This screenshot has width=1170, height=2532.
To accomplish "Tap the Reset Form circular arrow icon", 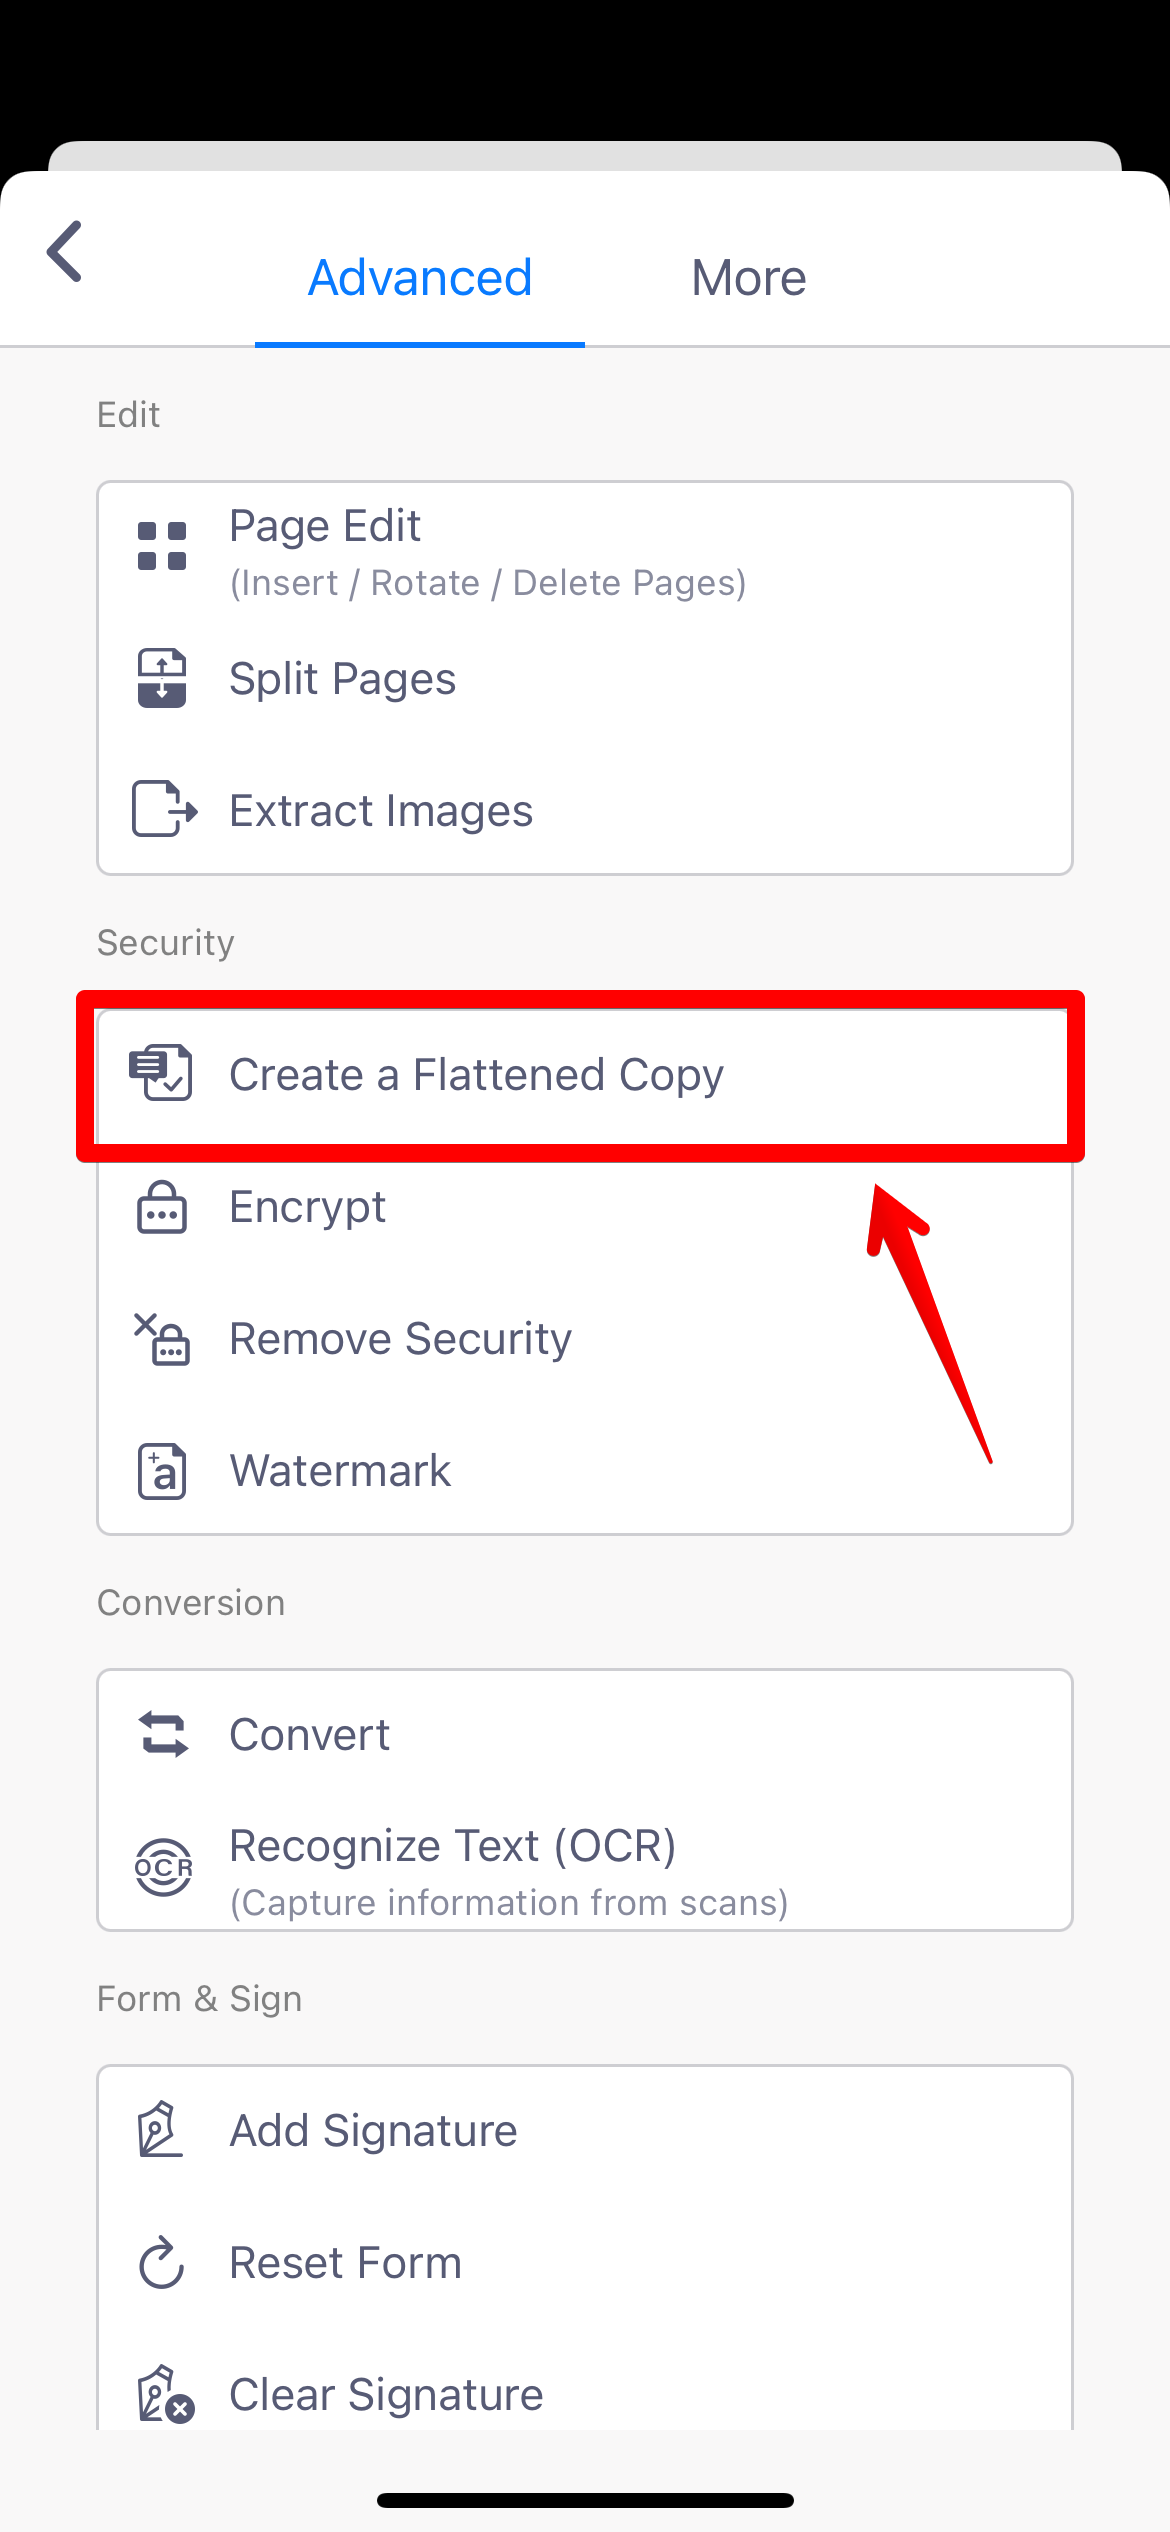I will (x=161, y=2263).
